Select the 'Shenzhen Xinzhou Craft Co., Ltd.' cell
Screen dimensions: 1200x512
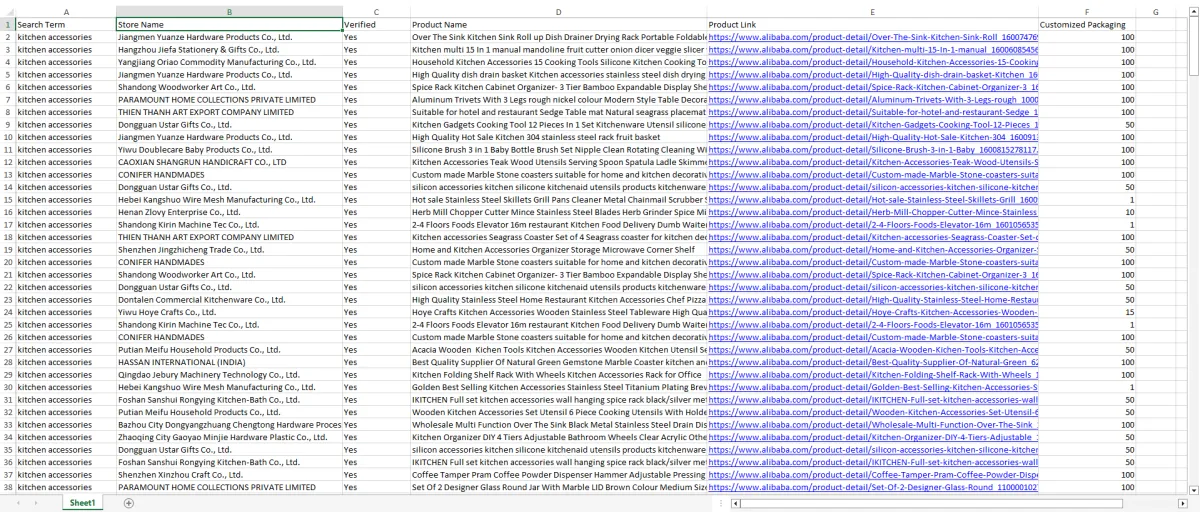tap(228, 474)
